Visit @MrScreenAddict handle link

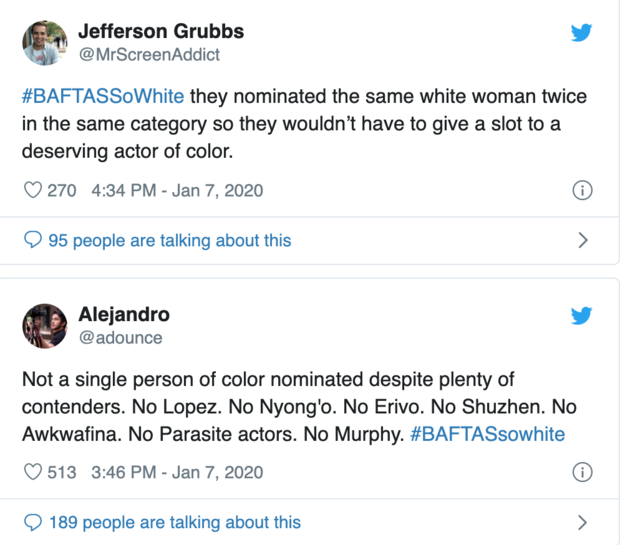point(148,55)
